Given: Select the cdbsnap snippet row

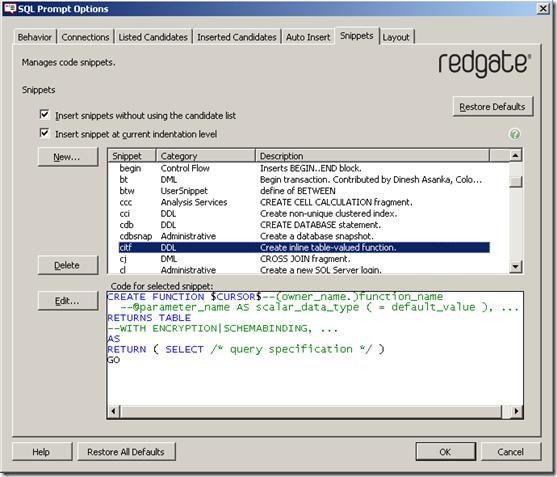Looking at the screenshot, I should 304,236.
